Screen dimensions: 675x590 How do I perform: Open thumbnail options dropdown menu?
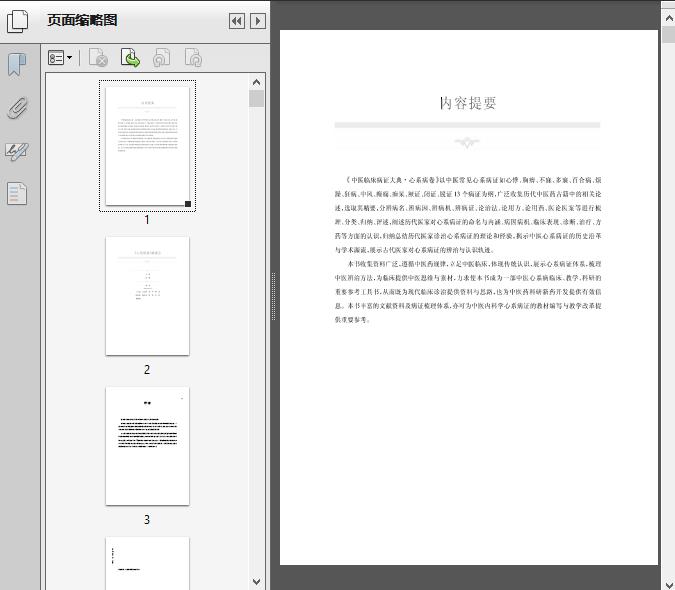click(x=60, y=58)
